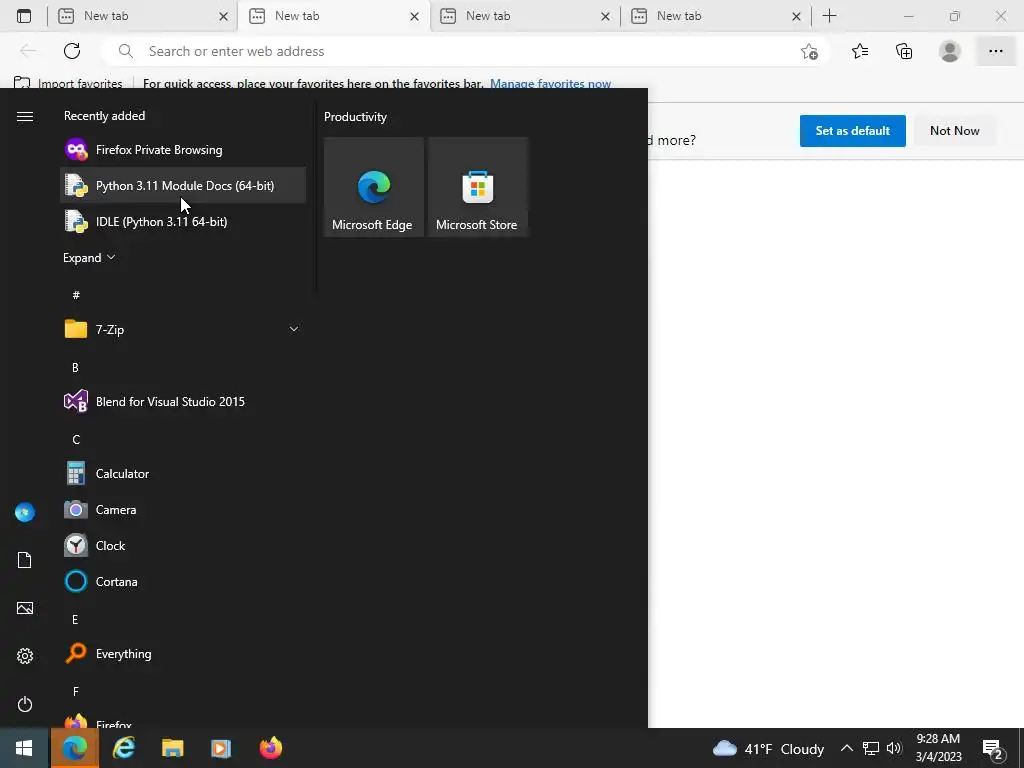The height and width of the screenshot is (768, 1024).
Task: Click the Productivity group heading
Action: 355,117
